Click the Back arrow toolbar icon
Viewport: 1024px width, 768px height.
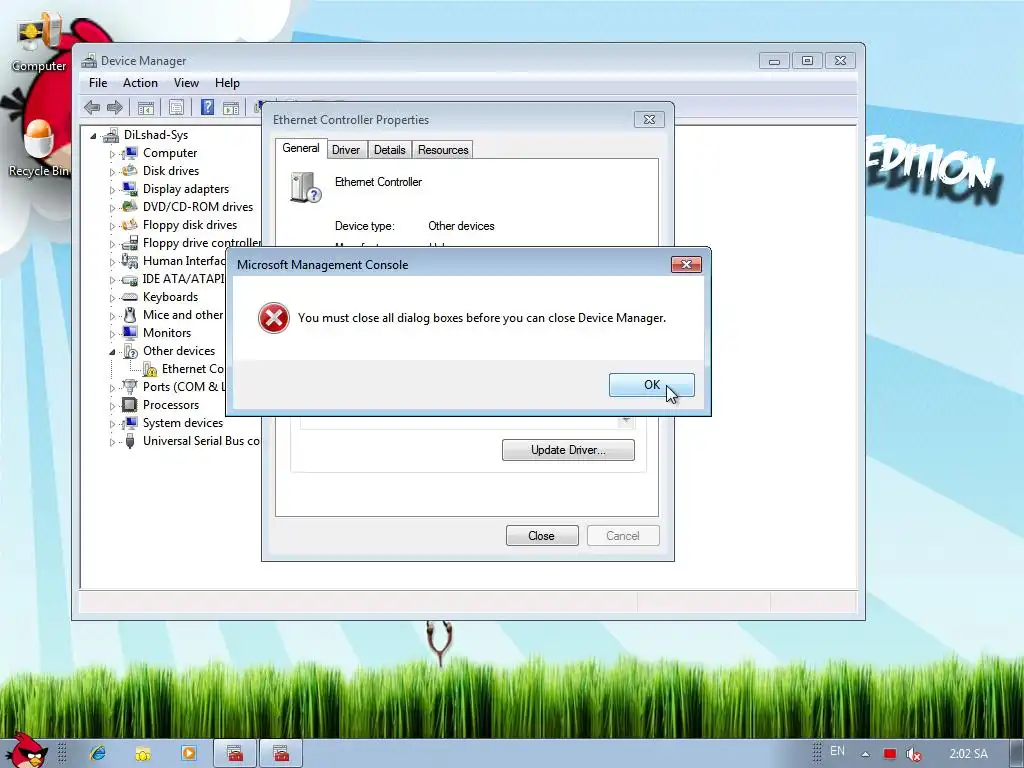point(92,108)
